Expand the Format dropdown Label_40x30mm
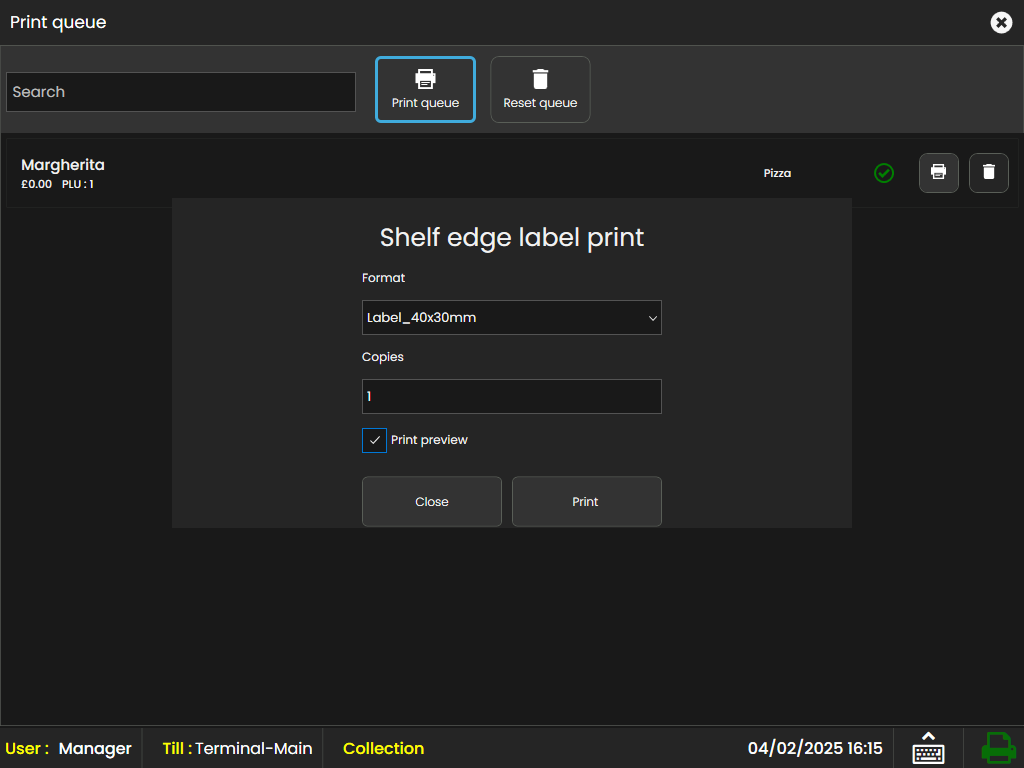Viewport: 1024px width, 768px height. pos(511,318)
